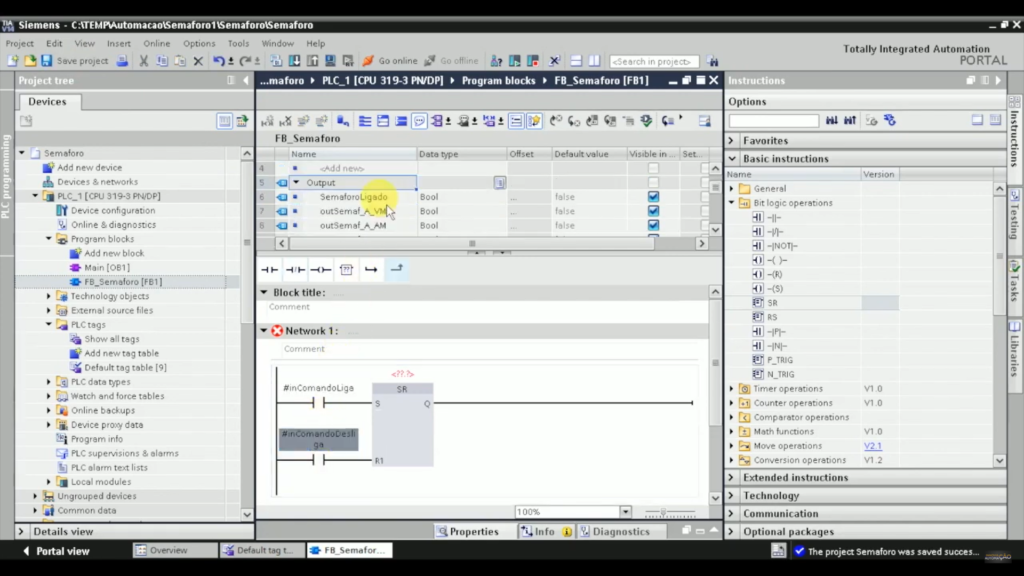Click the split editor horizontally icon
Image resolution: width=1024 pixels, height=576 pixels.
tap(576, 61)
